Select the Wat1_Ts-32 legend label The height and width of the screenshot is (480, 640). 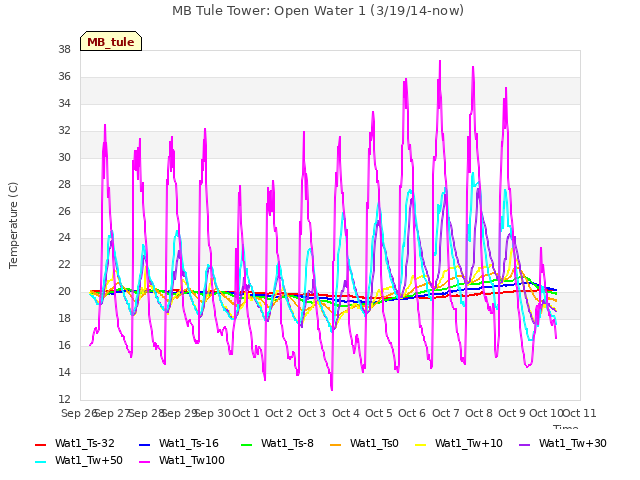point(84,443)
